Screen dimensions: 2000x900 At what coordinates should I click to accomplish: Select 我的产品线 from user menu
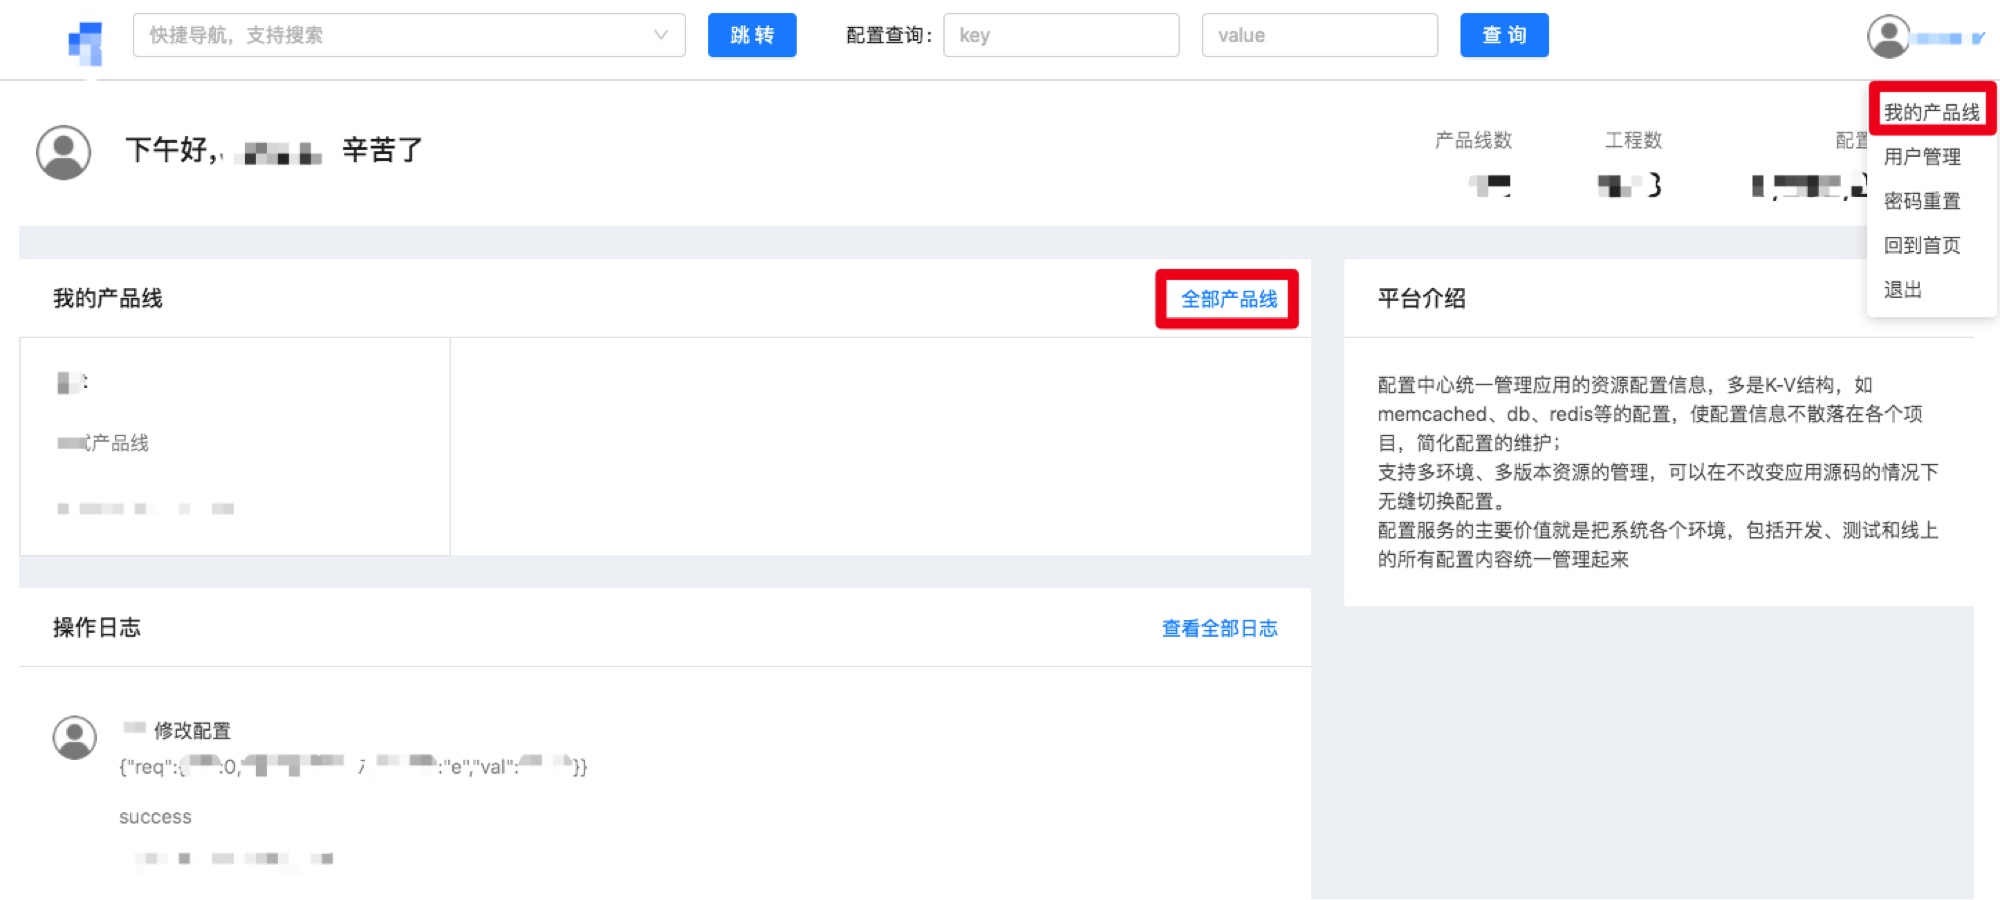pyautogui.click(x=1931, y=112)
